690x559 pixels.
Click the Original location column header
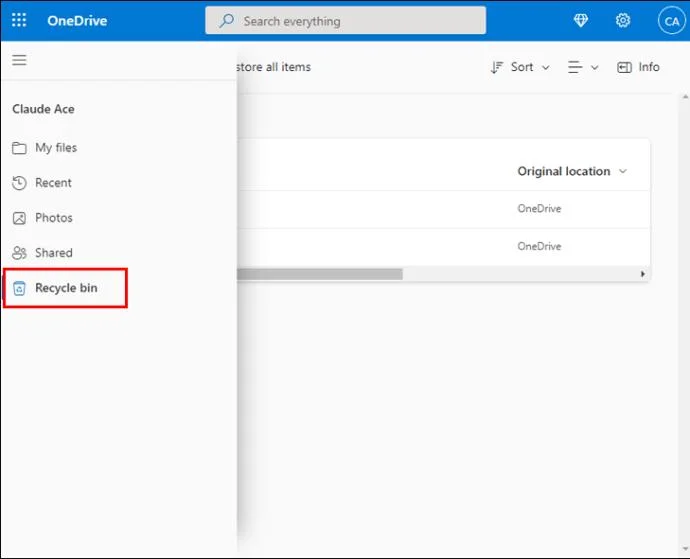coord(564,171)
